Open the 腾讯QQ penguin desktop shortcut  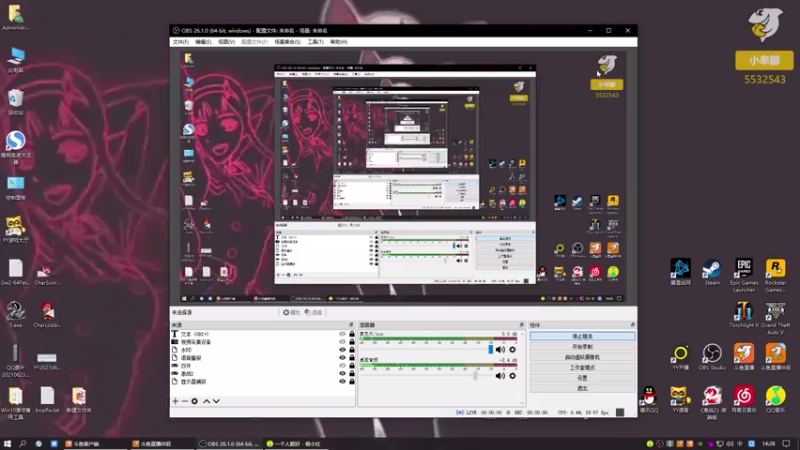pos(649,399)
